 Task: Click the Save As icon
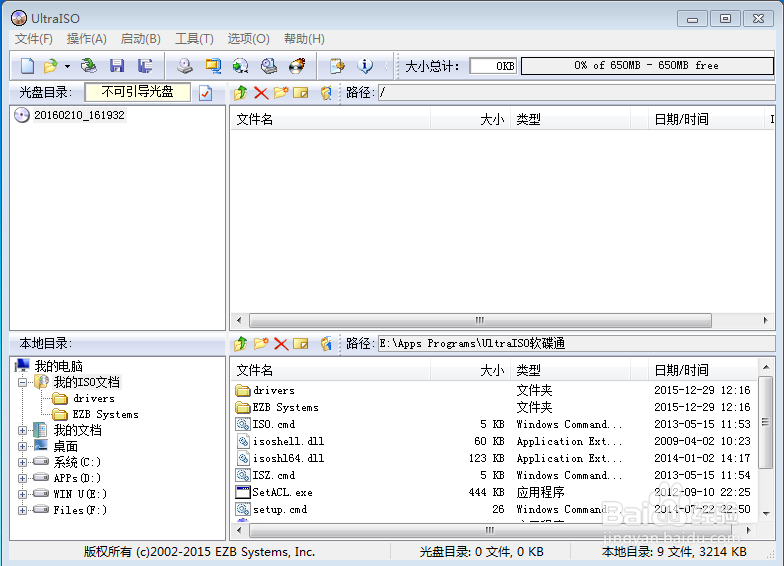(145, 66)
